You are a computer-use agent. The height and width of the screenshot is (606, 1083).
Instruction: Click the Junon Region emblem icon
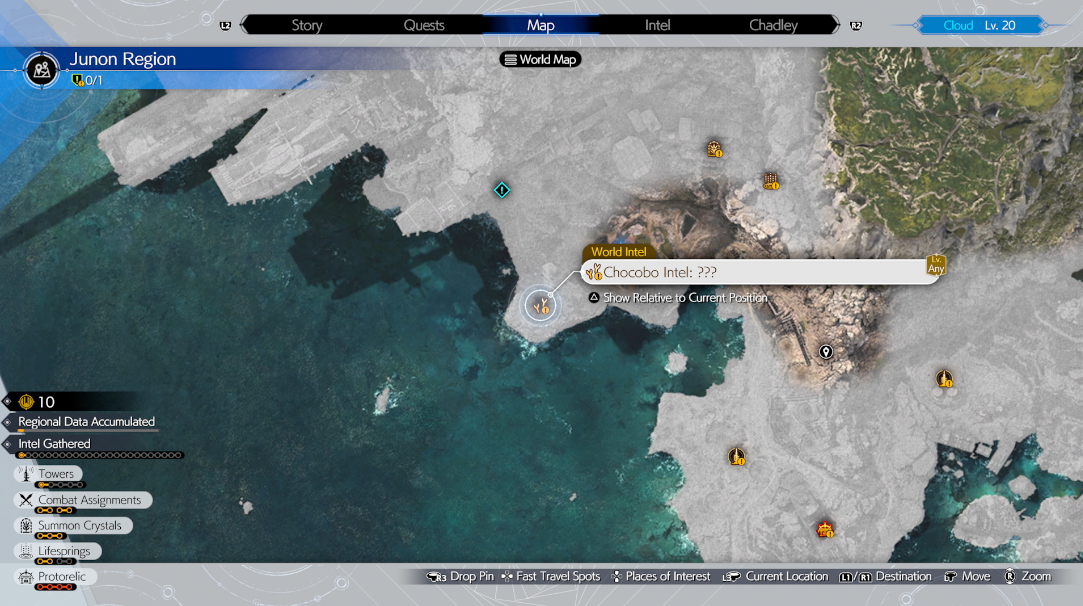pos(41,69)
